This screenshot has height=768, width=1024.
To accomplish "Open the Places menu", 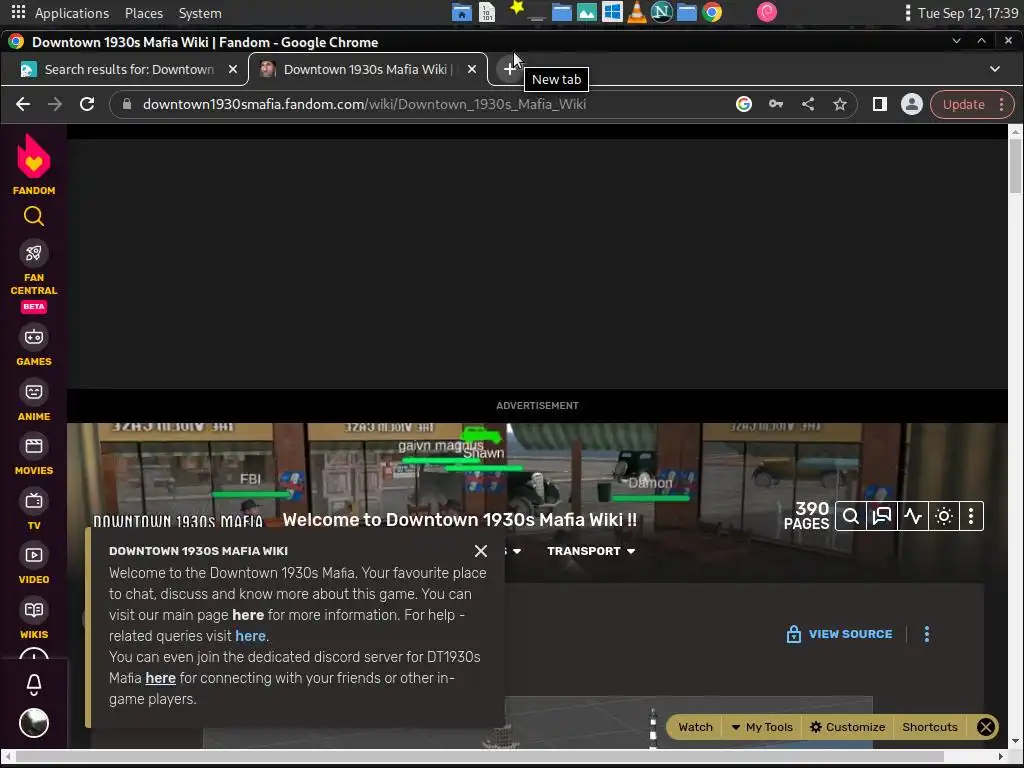I will point(144,13).
